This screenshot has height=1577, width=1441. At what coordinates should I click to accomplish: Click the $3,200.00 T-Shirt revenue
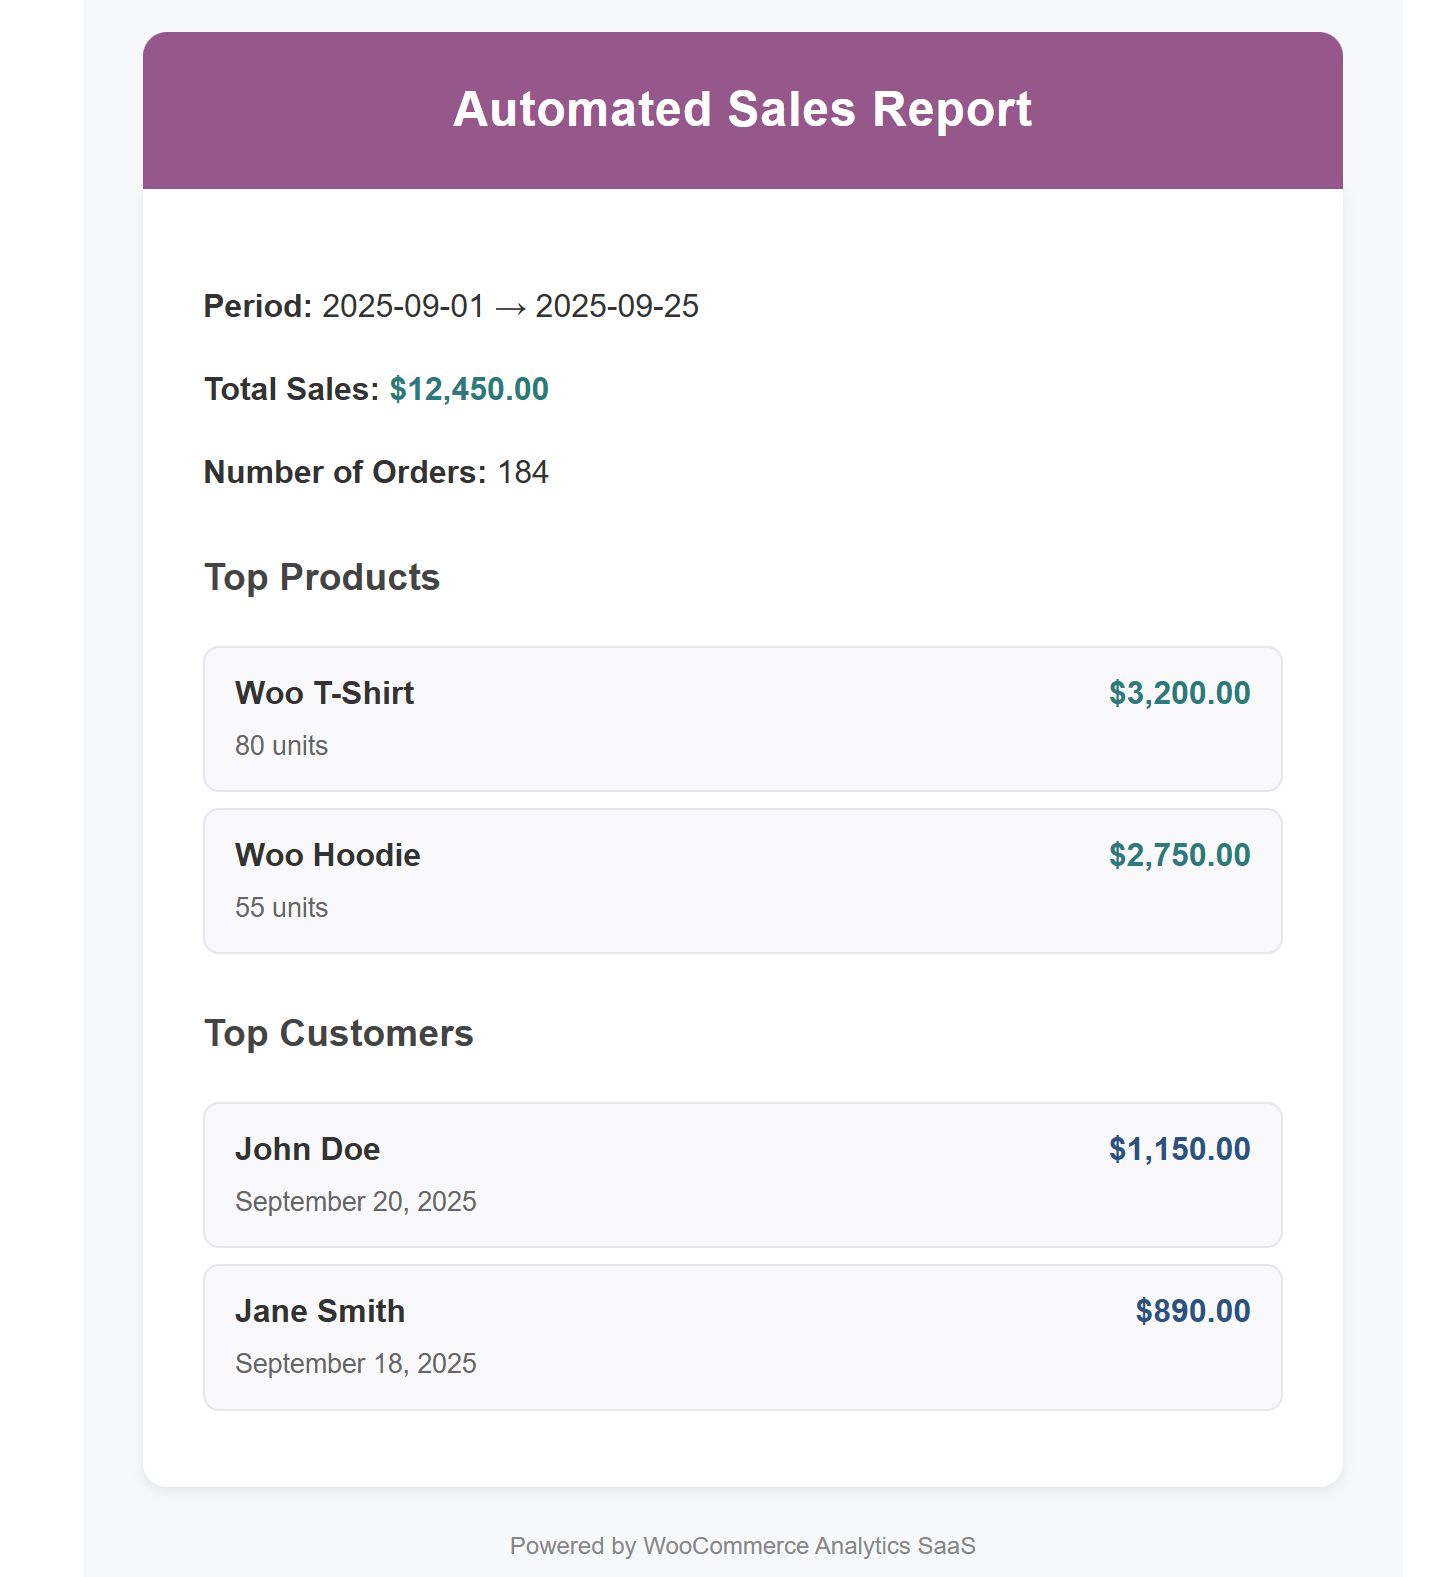[x=1179, y=693]
